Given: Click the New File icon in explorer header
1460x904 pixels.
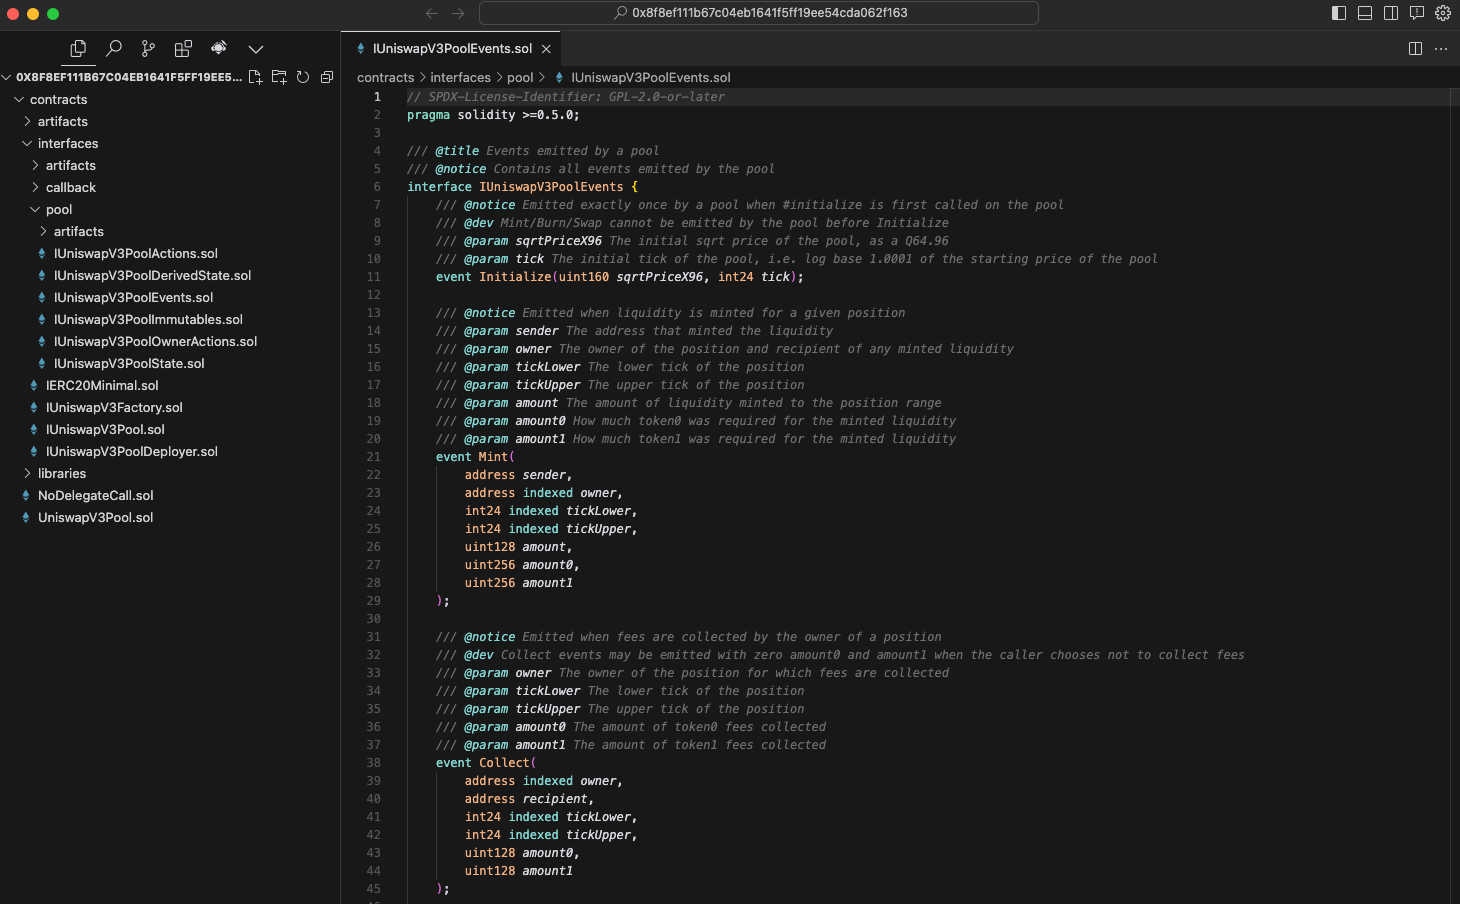Looking at the screenshot, I should tap(255, 77).
